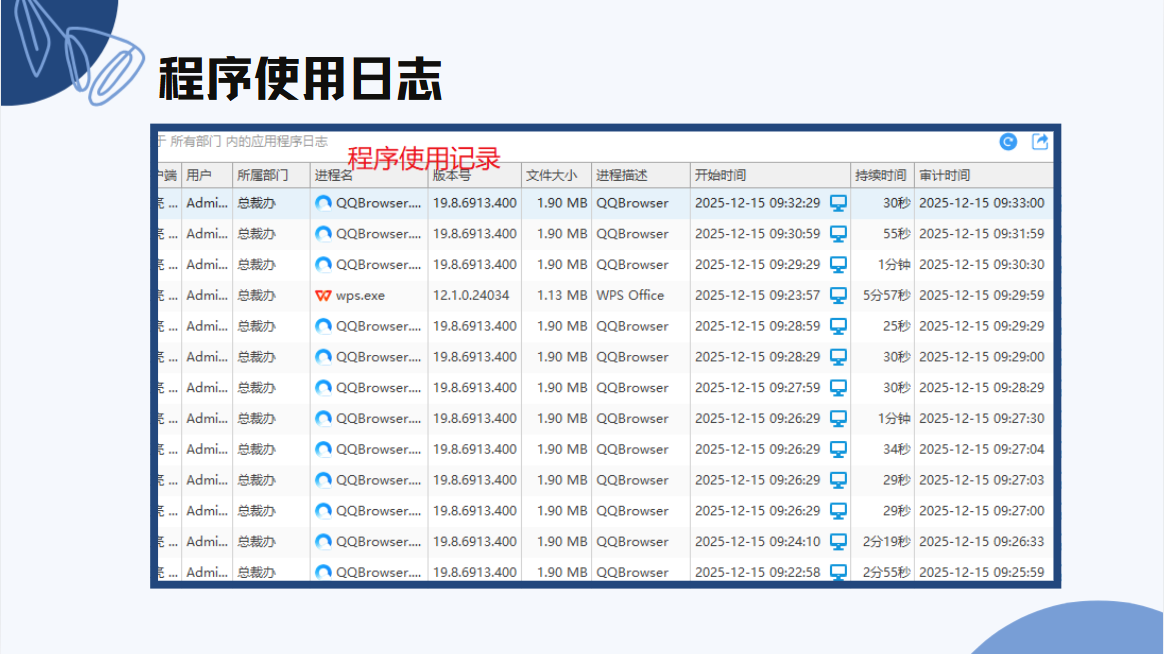1164x654 pixels.
Task: Click start time 2025-12-15 09:32:29
Action: 757,203
